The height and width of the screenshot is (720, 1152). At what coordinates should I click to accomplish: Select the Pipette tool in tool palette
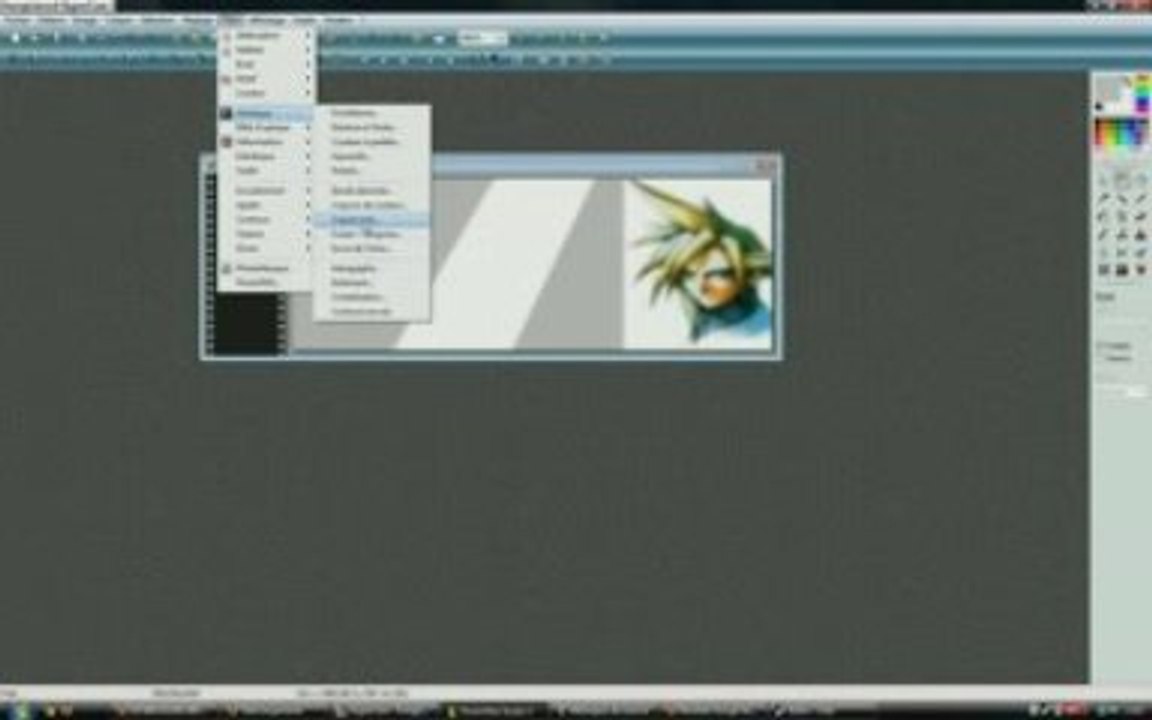tap(1104, 198)
